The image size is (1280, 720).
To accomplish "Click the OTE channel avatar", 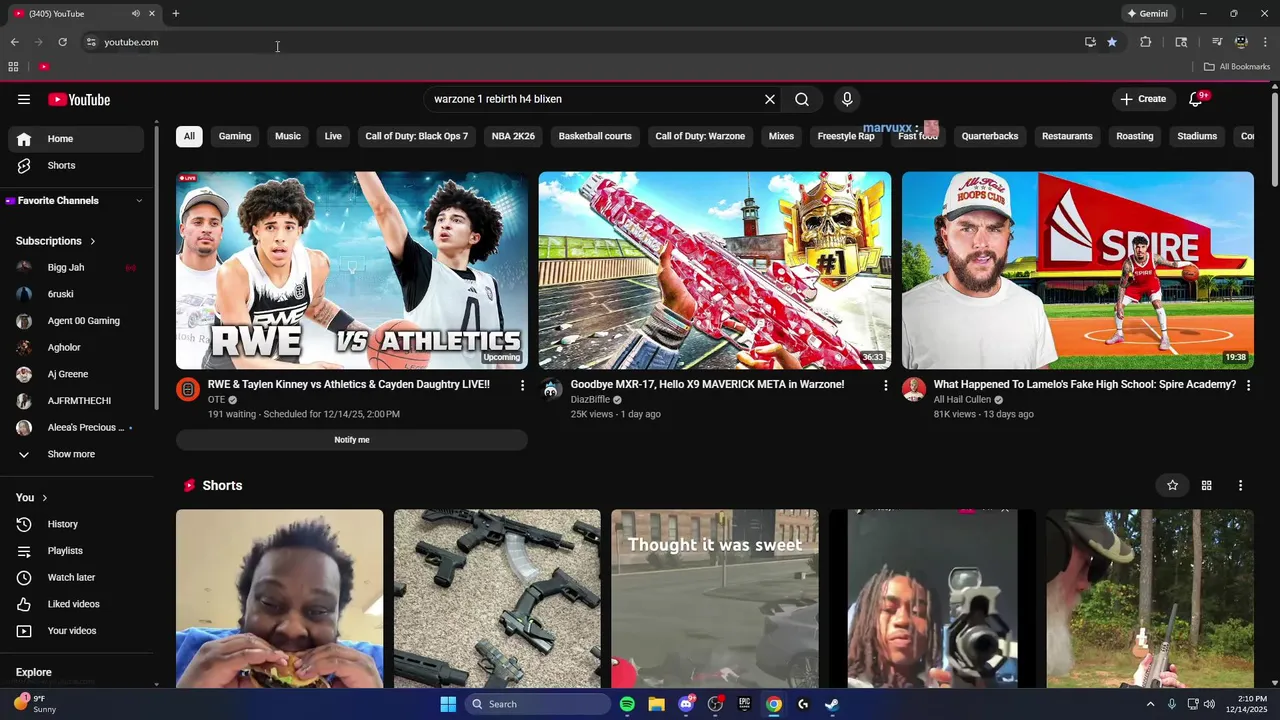I will point(188,390).
